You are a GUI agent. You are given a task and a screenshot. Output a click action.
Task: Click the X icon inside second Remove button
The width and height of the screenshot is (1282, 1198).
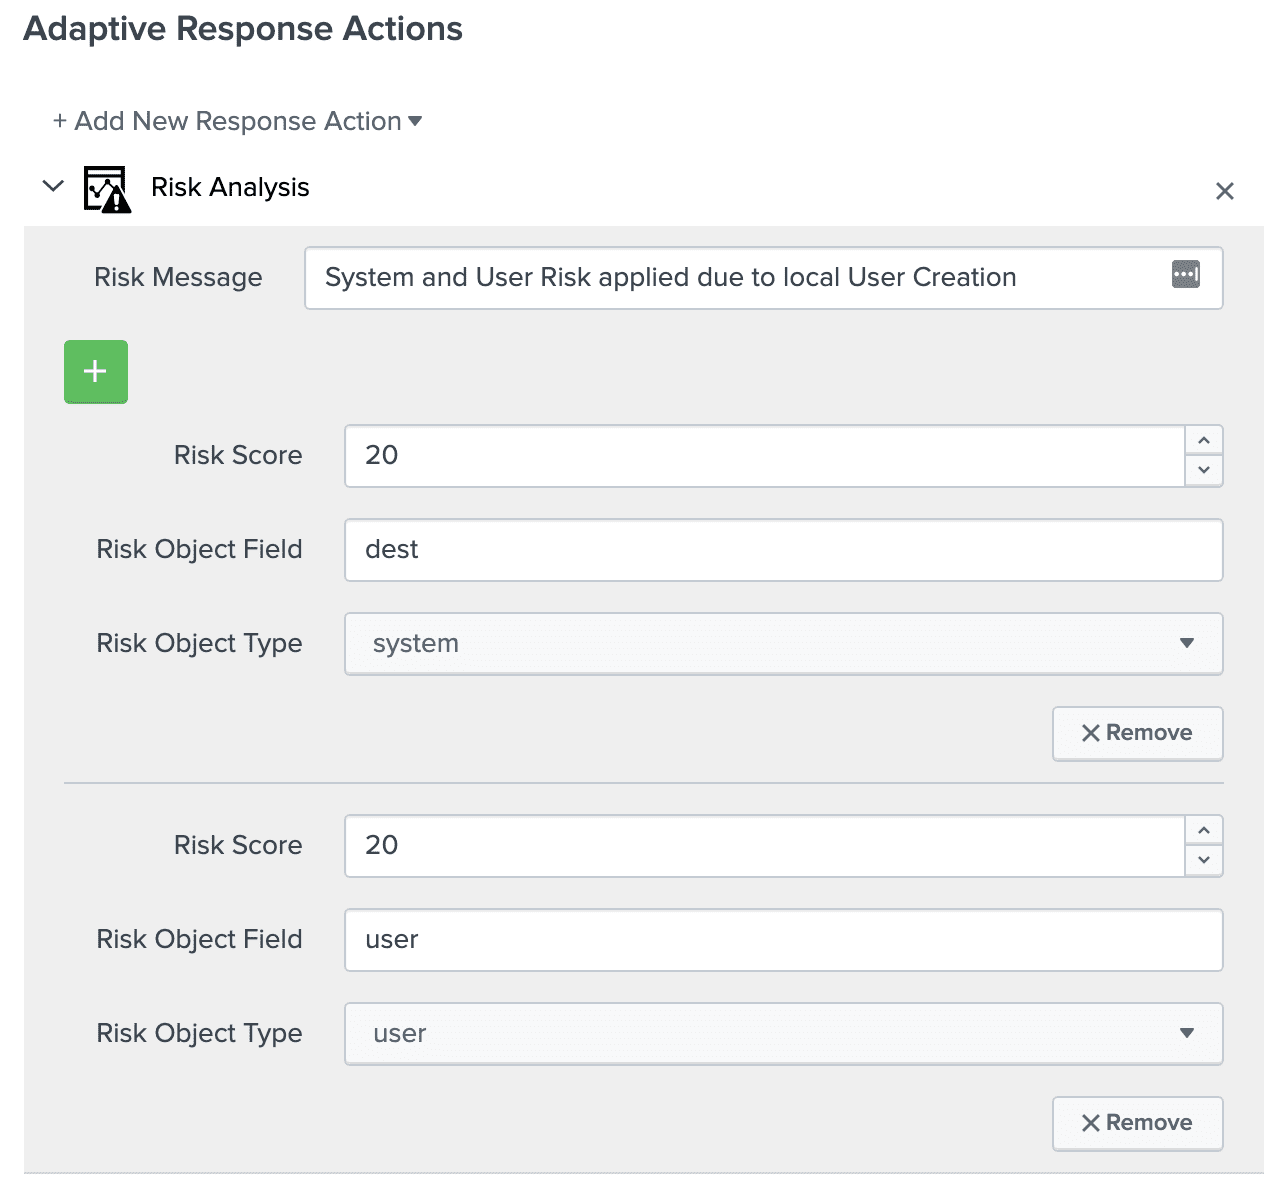click(1091, 1123)
